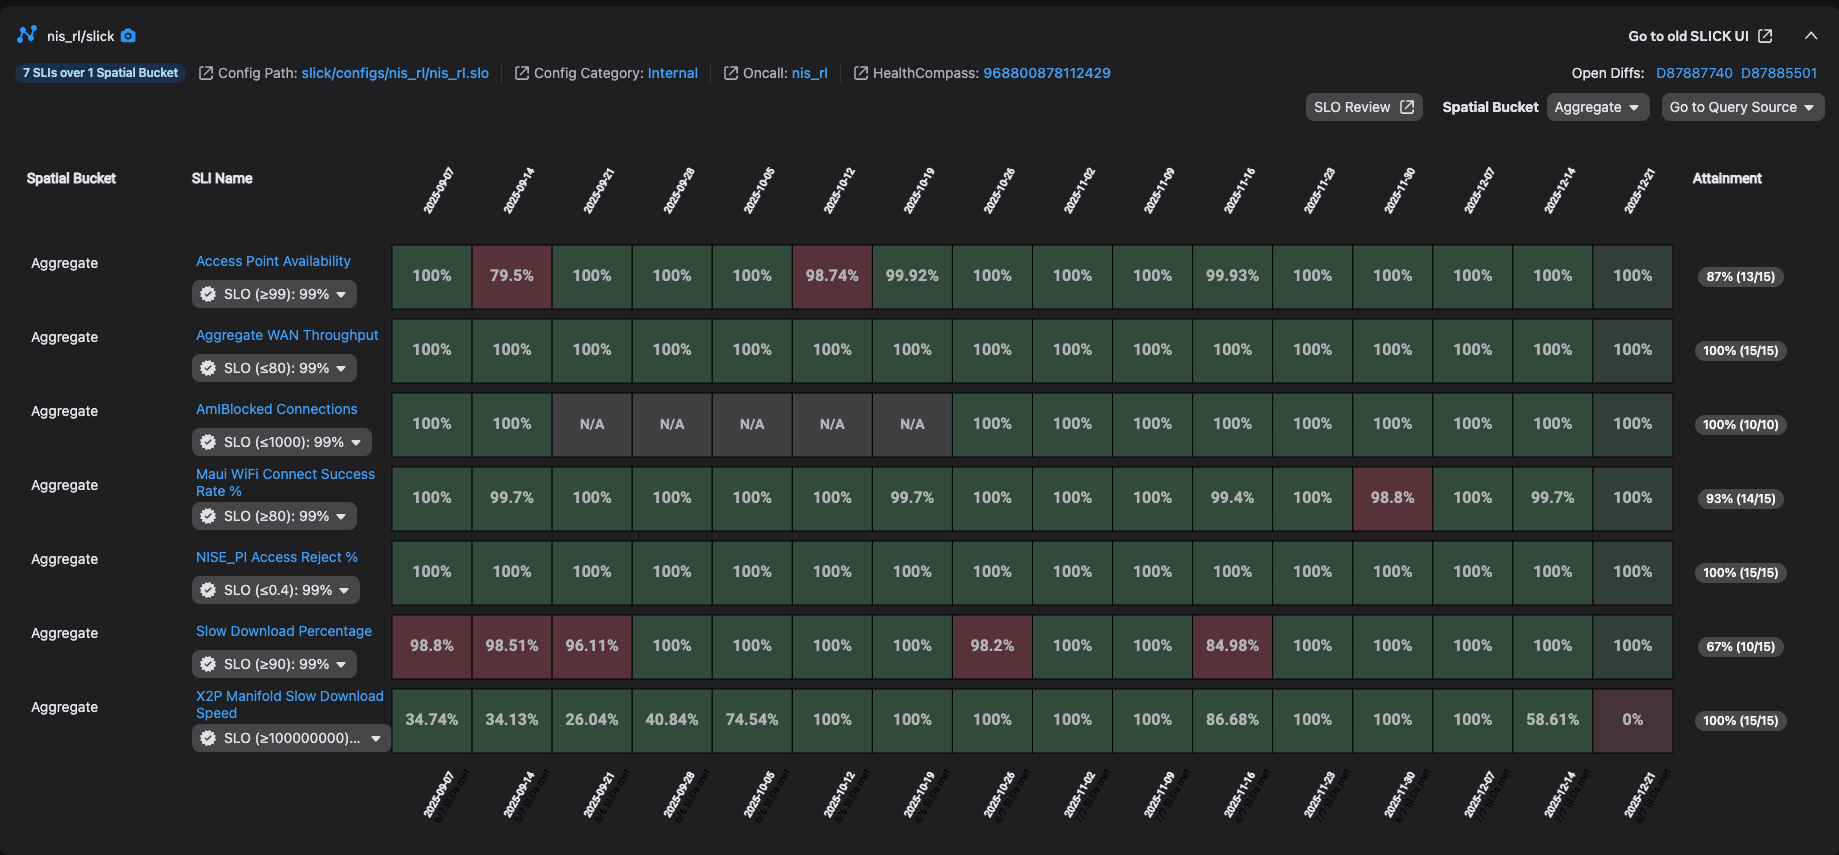Image resolution: width=1839 pixels, height=855 pixels.
Task: Open the Aggregate WAN Throughput SLI link
Action: pos(287,335)
